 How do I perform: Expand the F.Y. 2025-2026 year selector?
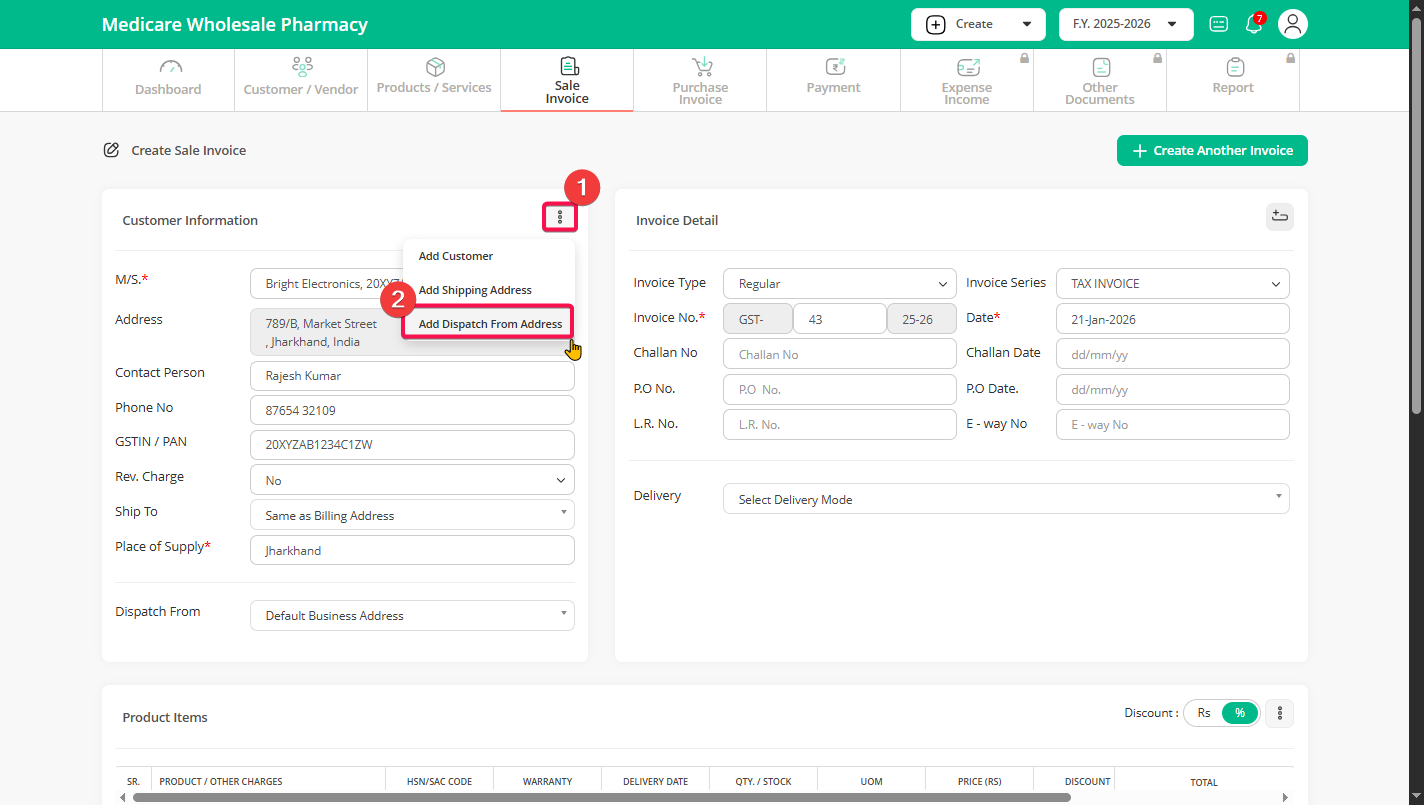[x=1125, y=24]
